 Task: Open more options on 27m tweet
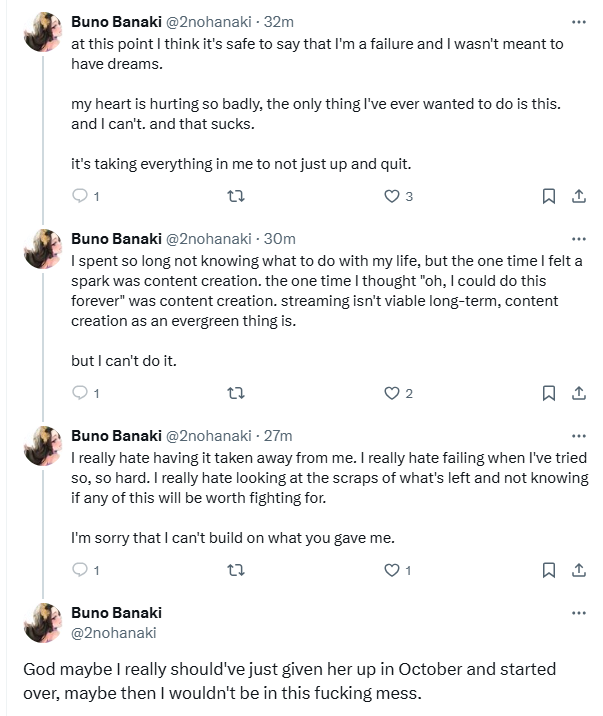578,436
